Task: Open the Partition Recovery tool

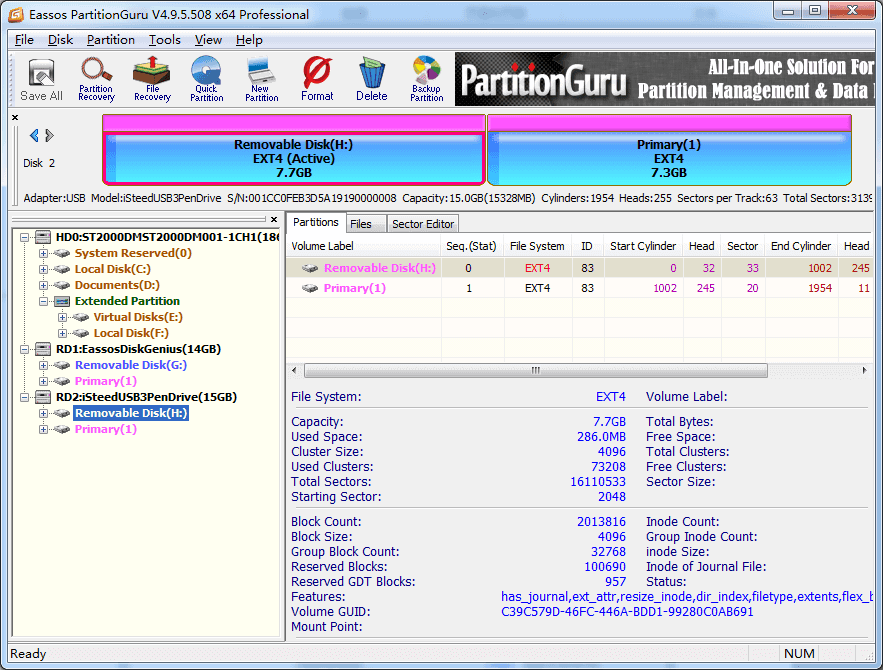Action: pos(96,80)
